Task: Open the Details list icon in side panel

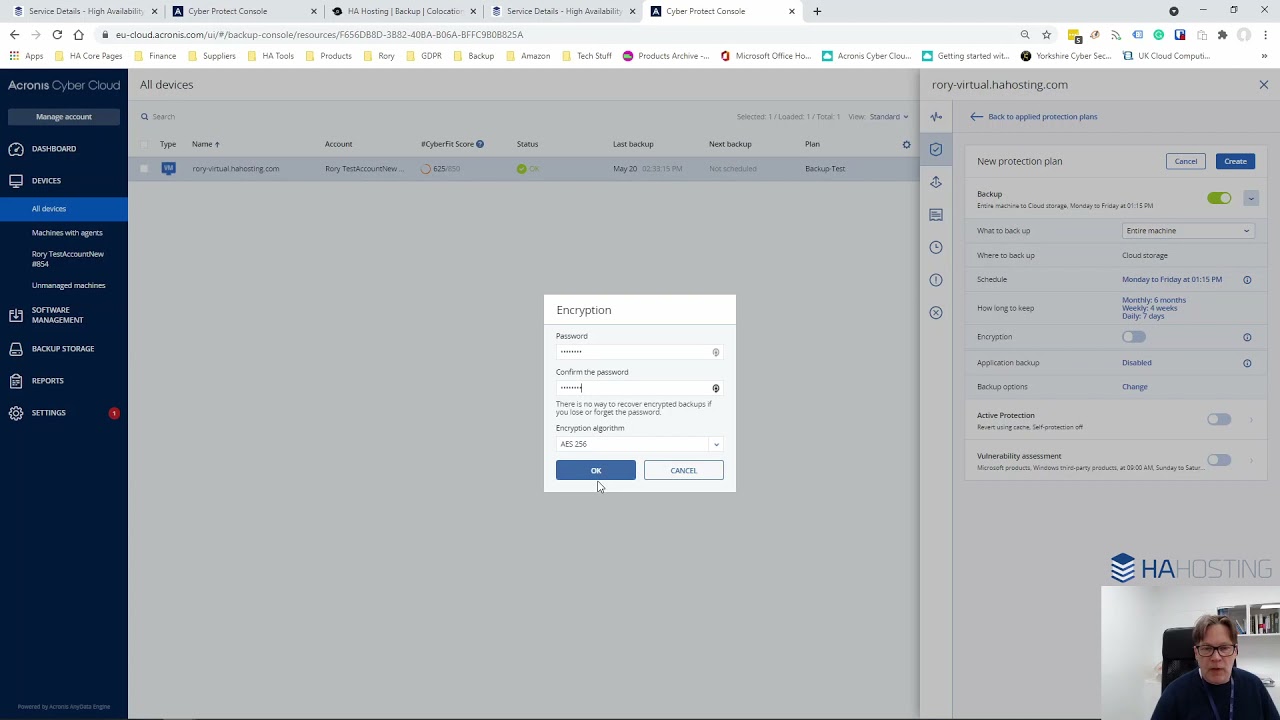Action: click(x=936, y=215)
